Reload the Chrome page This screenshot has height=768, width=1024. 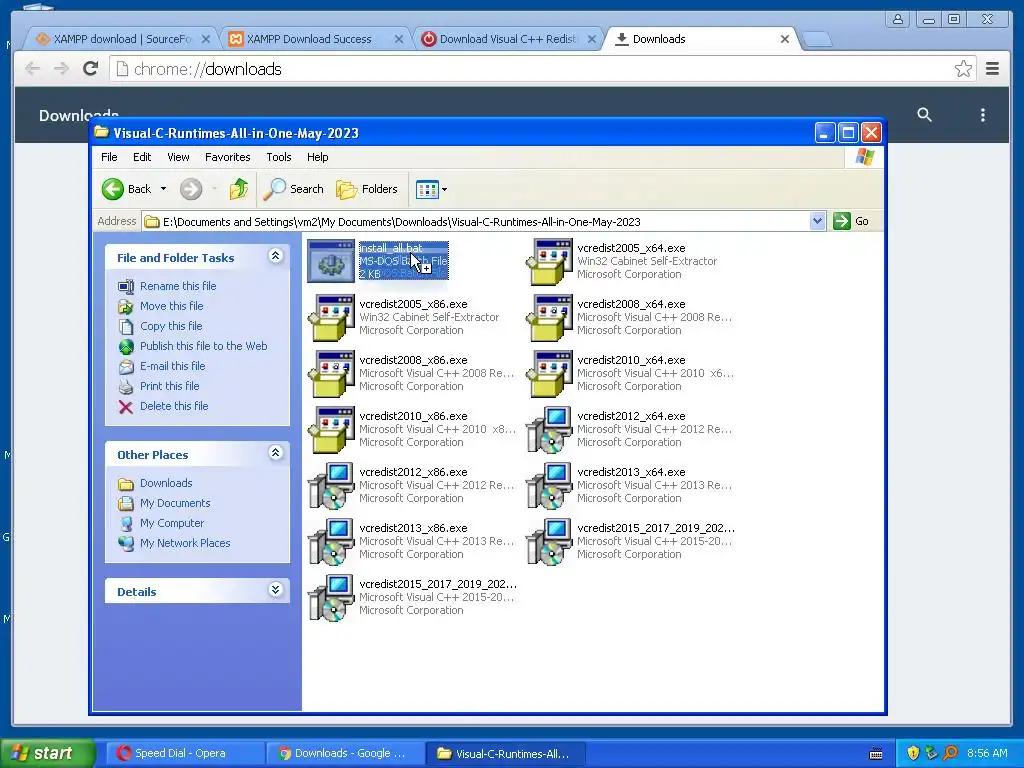[91, 69]
